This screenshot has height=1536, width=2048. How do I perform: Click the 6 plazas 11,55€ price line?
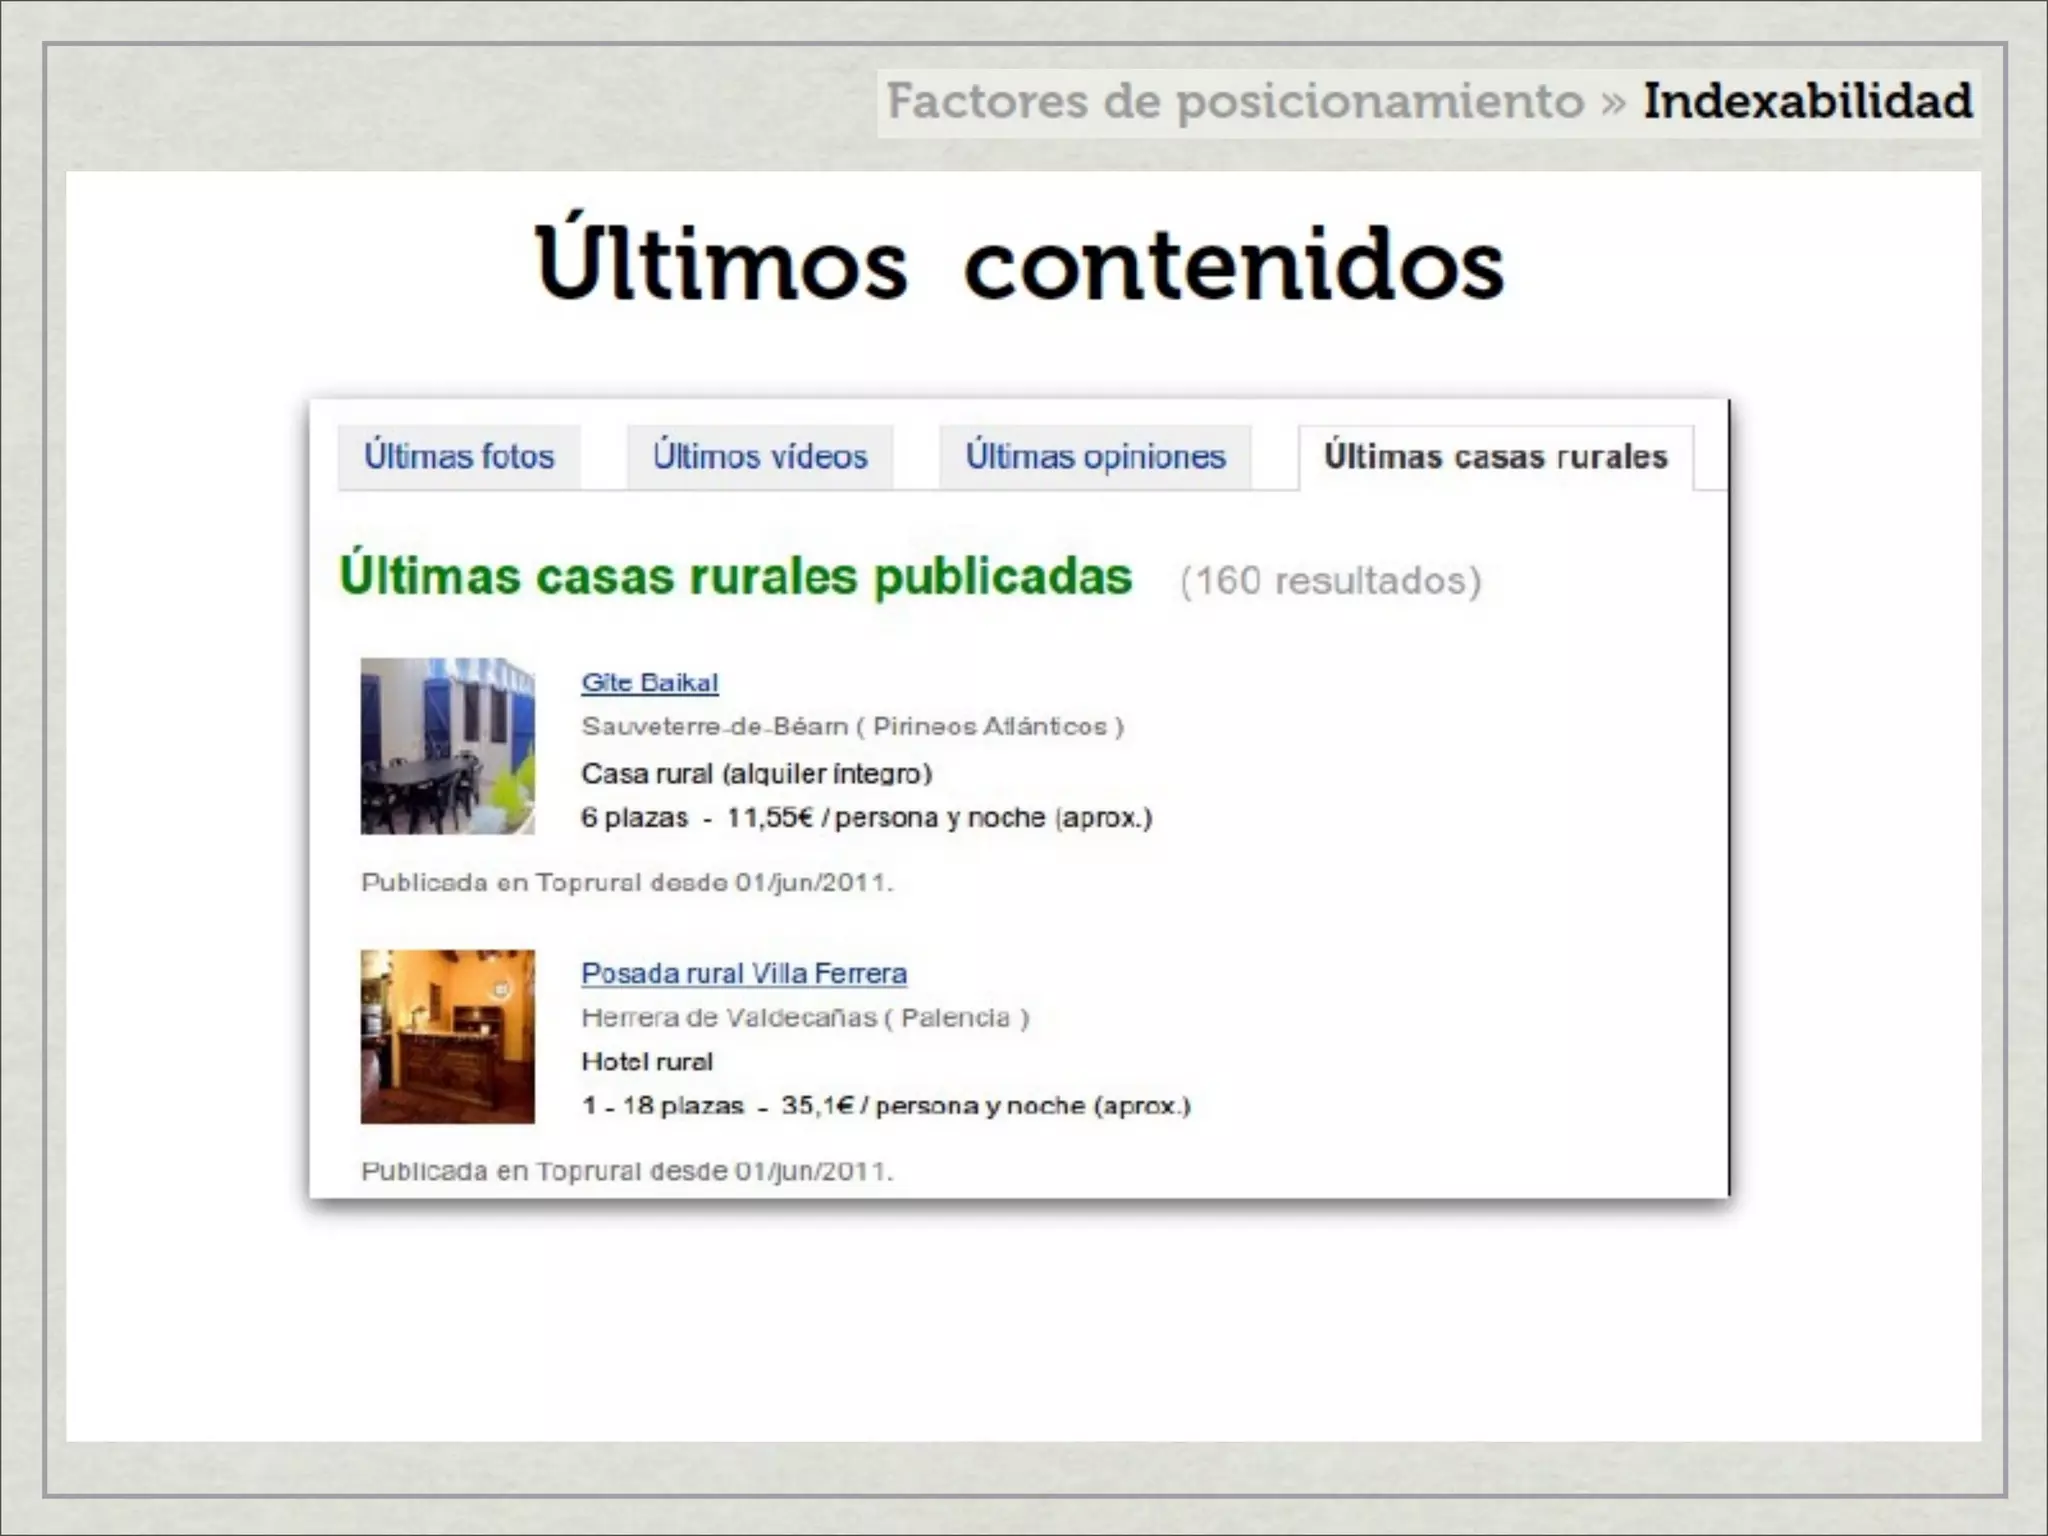(x=866, y=818)
